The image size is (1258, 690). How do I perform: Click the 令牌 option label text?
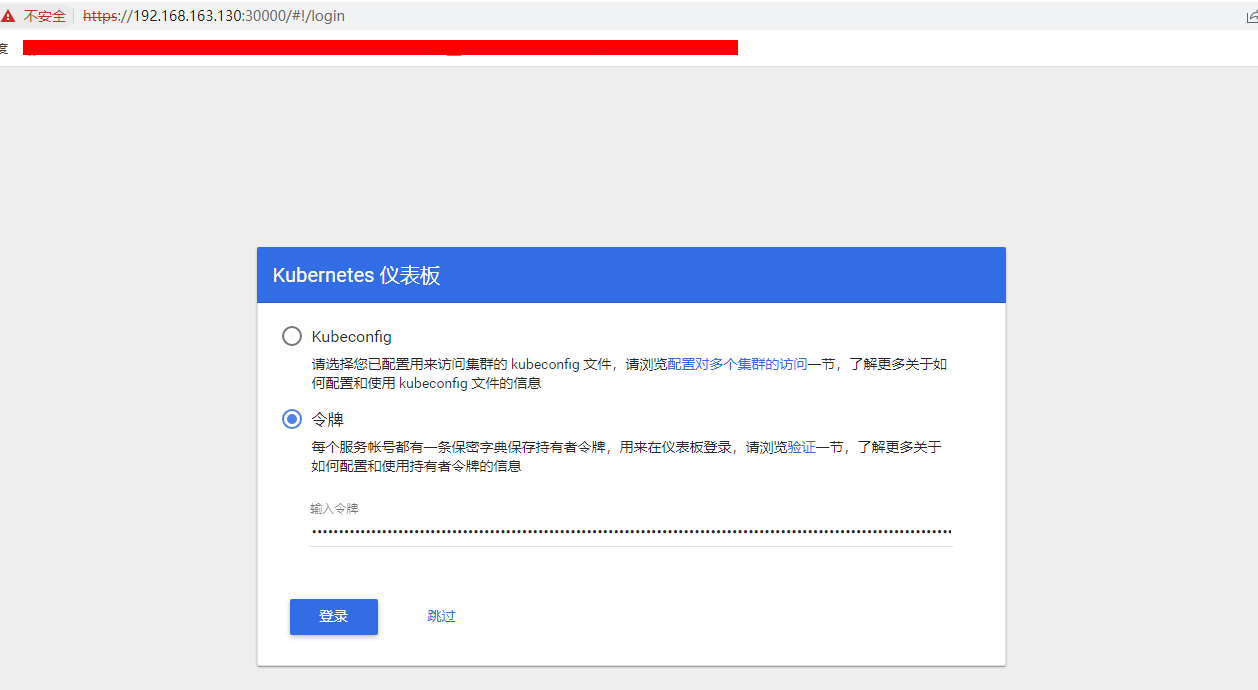click(x=328, y=419)
